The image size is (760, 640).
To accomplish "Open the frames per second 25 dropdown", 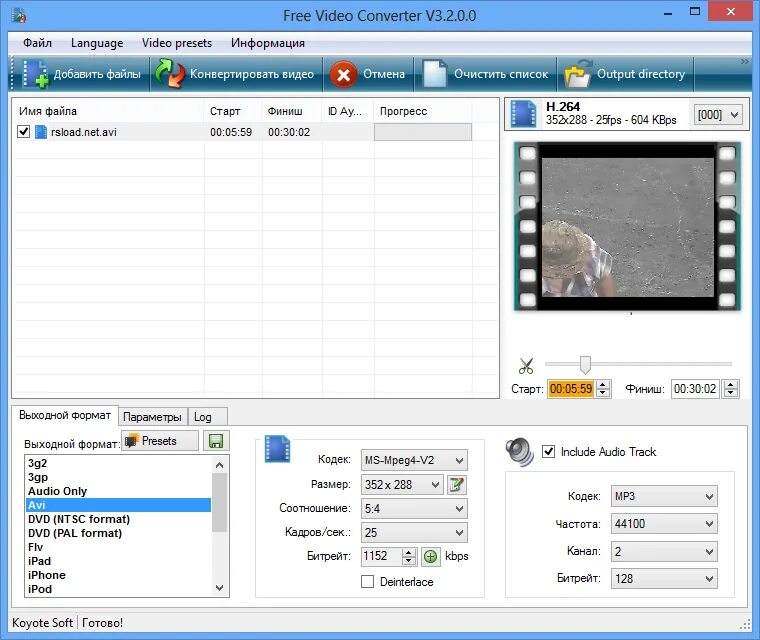I will [414, 532].
